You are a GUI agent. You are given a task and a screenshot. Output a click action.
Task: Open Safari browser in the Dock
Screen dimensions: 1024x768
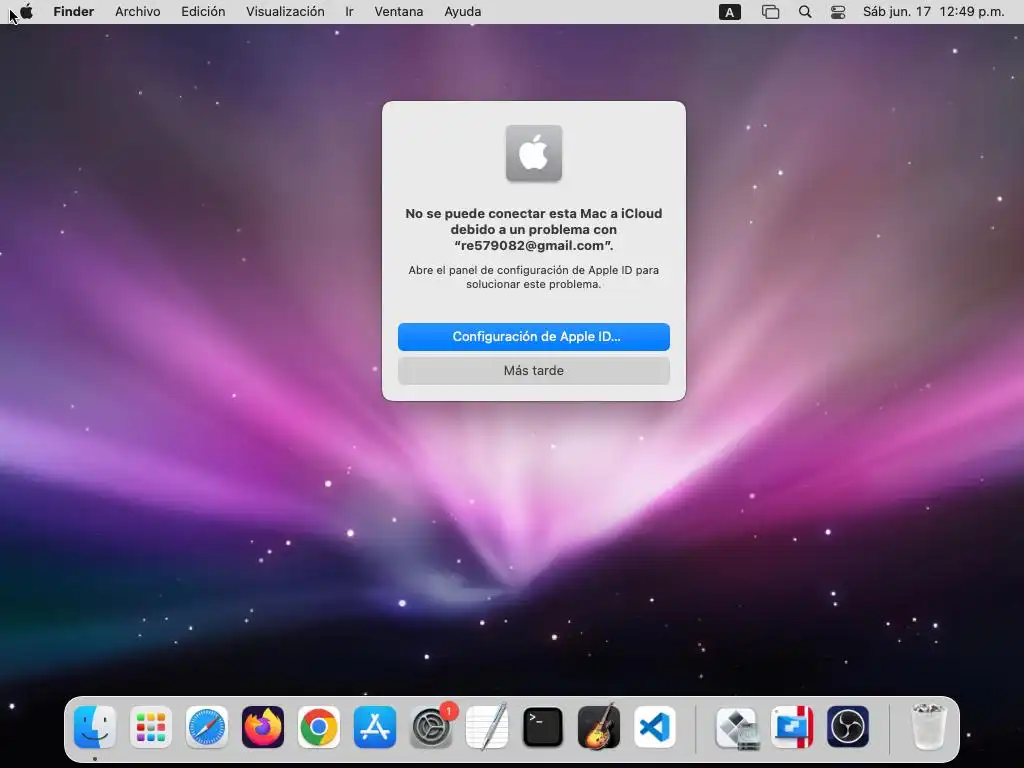pyautogui.click(x=207, y=727)
